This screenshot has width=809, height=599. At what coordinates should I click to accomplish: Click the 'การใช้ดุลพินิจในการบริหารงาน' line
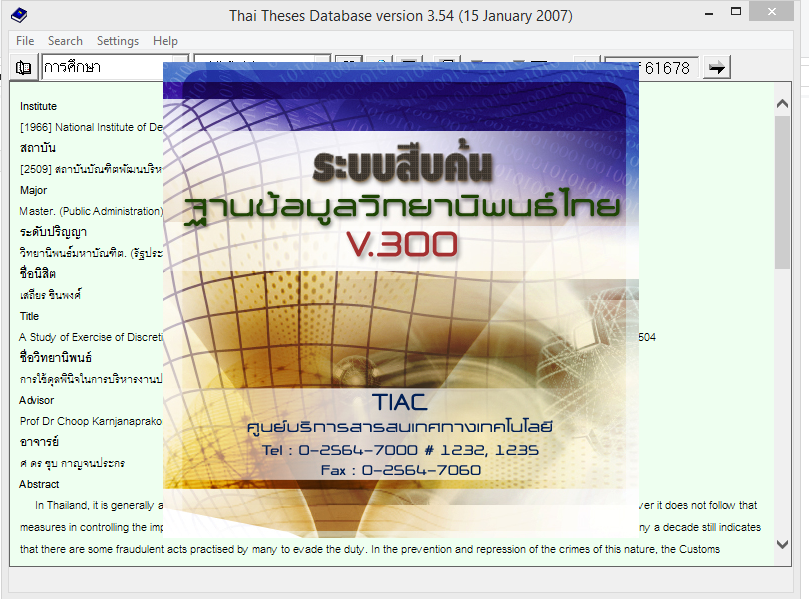91,379
